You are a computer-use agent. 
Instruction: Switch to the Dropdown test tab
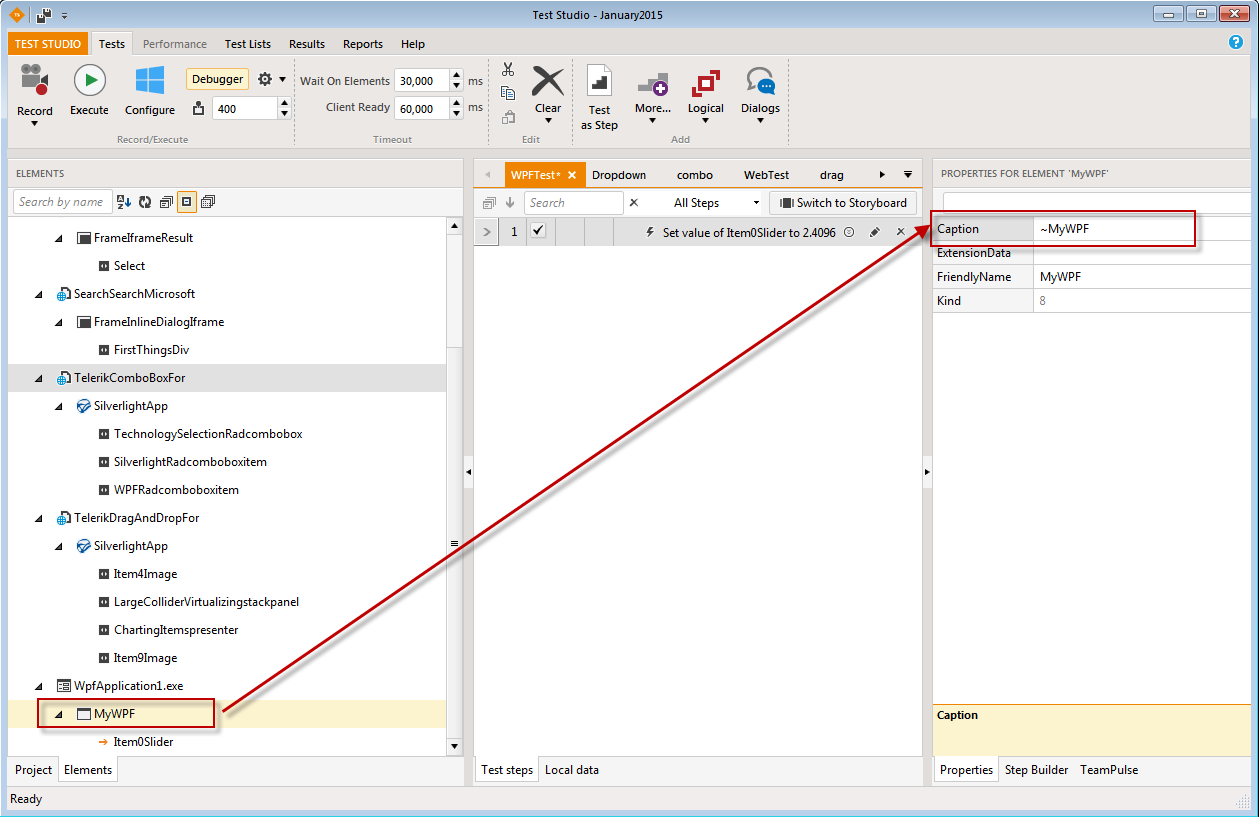click(619, 175)
